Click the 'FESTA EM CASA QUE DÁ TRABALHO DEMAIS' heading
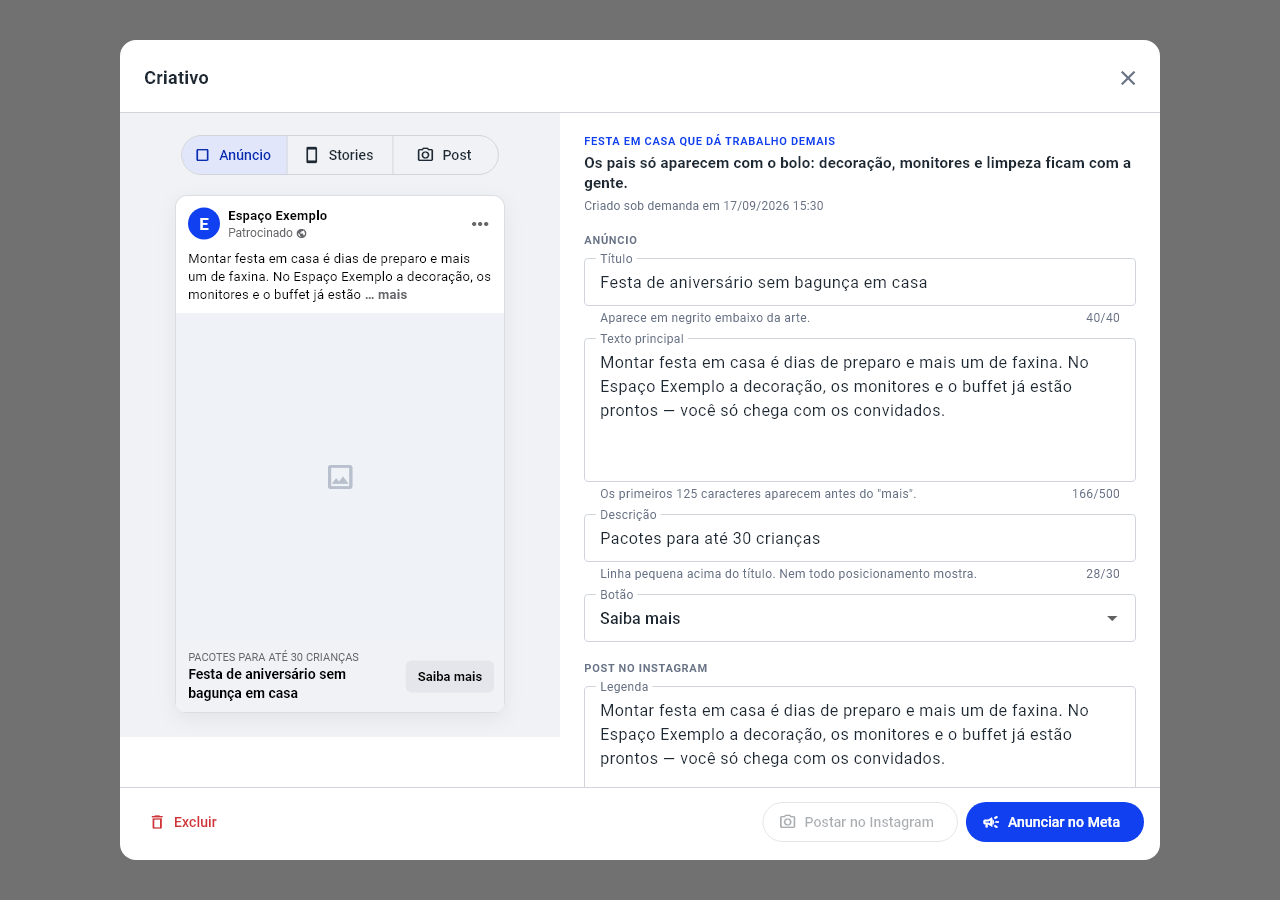 [x=710, y=141]
